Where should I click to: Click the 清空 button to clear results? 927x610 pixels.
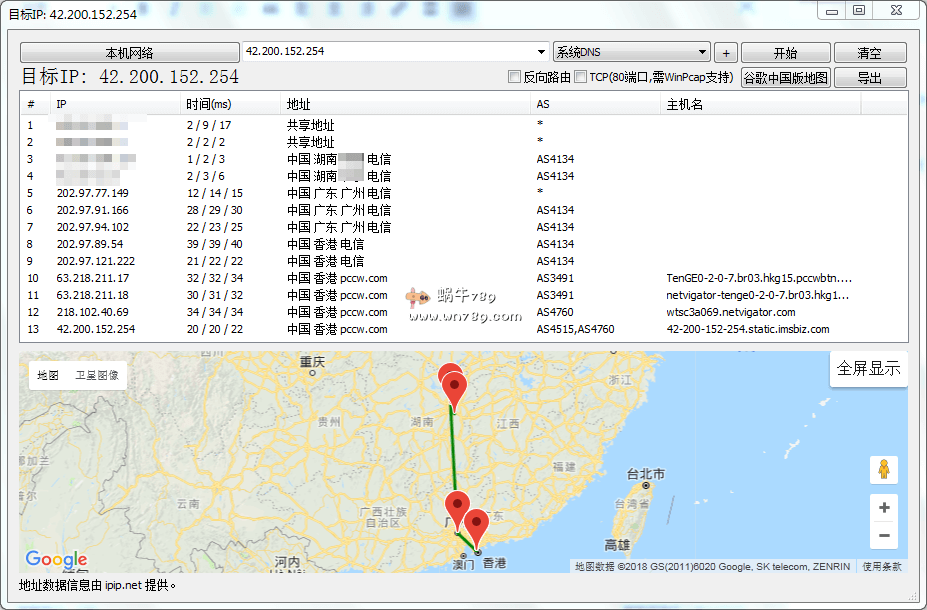(869, 53)
